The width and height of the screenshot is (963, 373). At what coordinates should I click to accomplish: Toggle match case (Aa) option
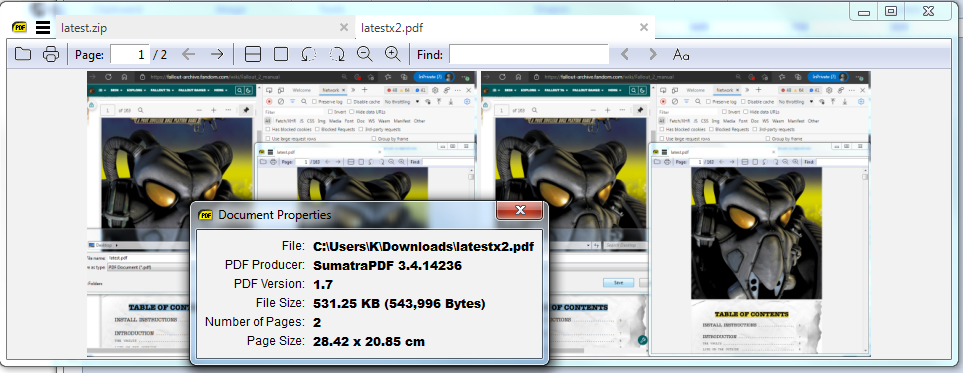[x=680, y=54]
